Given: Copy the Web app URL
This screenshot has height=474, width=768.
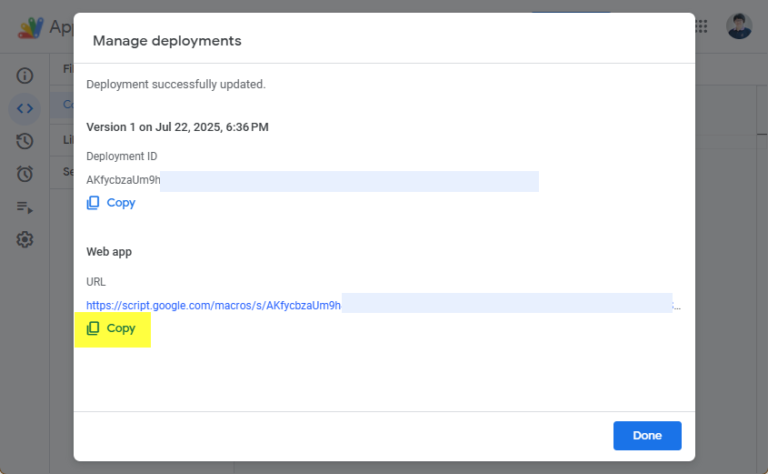Looking at the screenshot, I should tap(111, 328).
